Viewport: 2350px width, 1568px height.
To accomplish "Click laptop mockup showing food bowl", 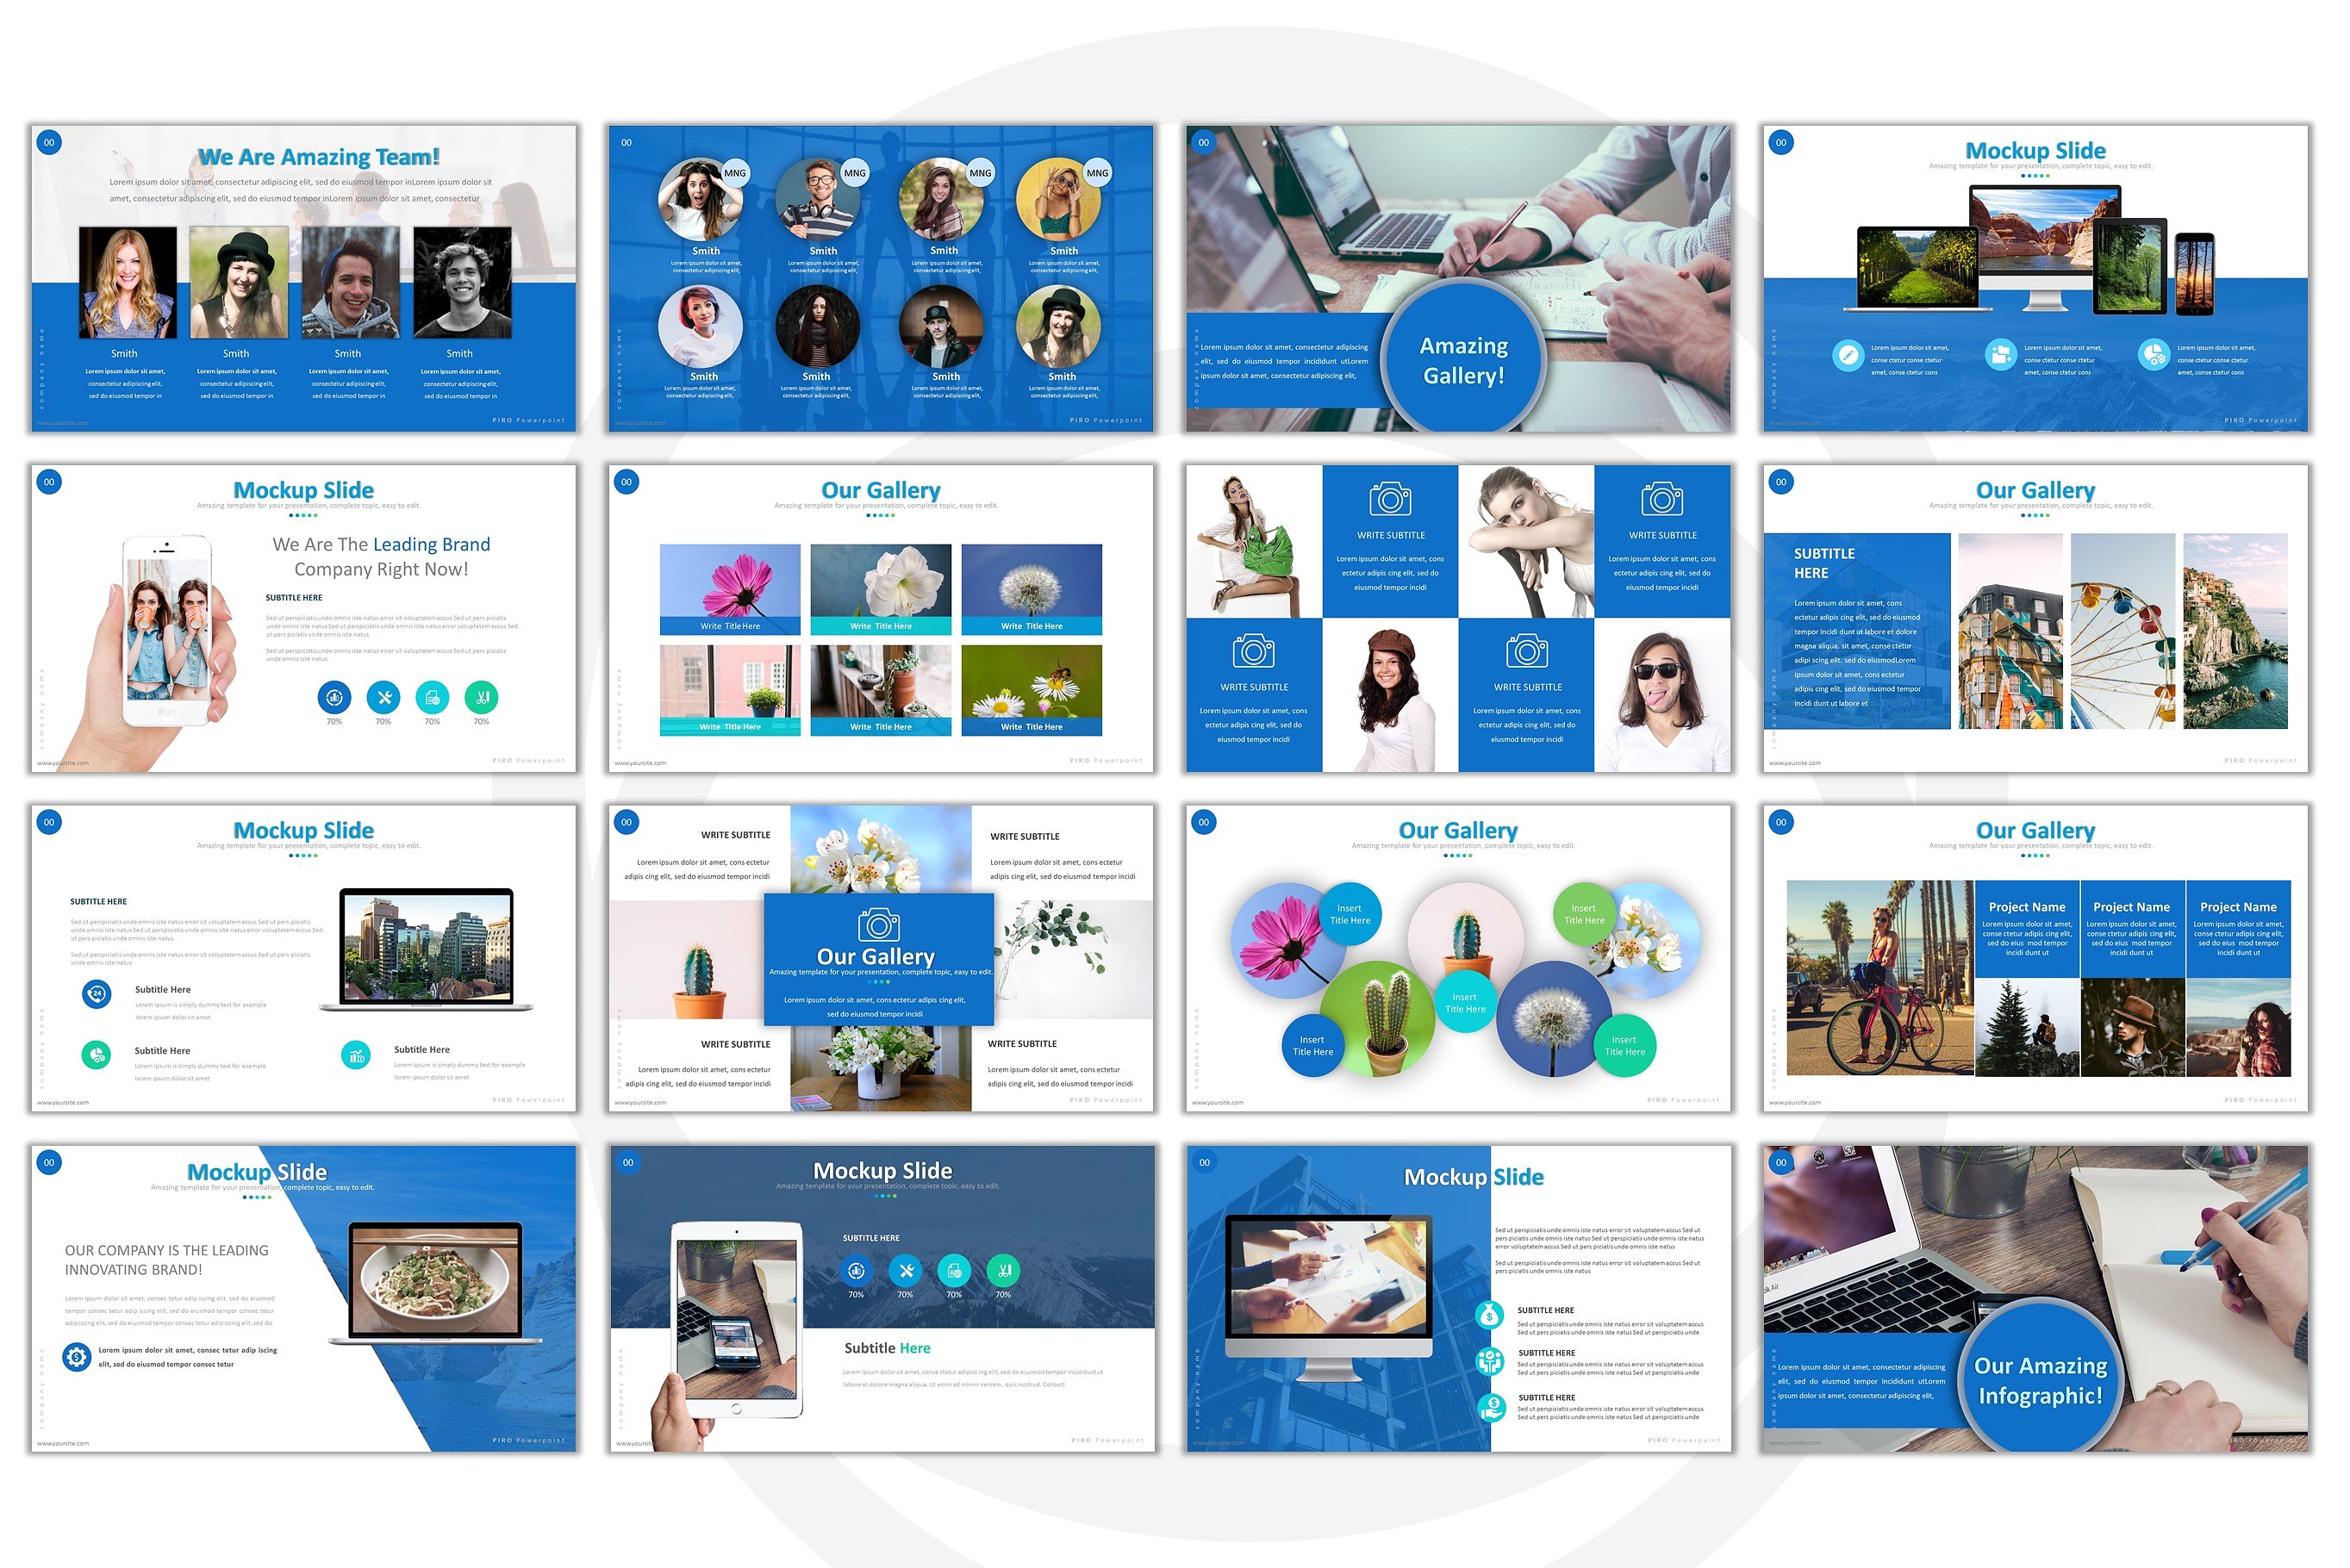I will click(x=435, y=1280).
